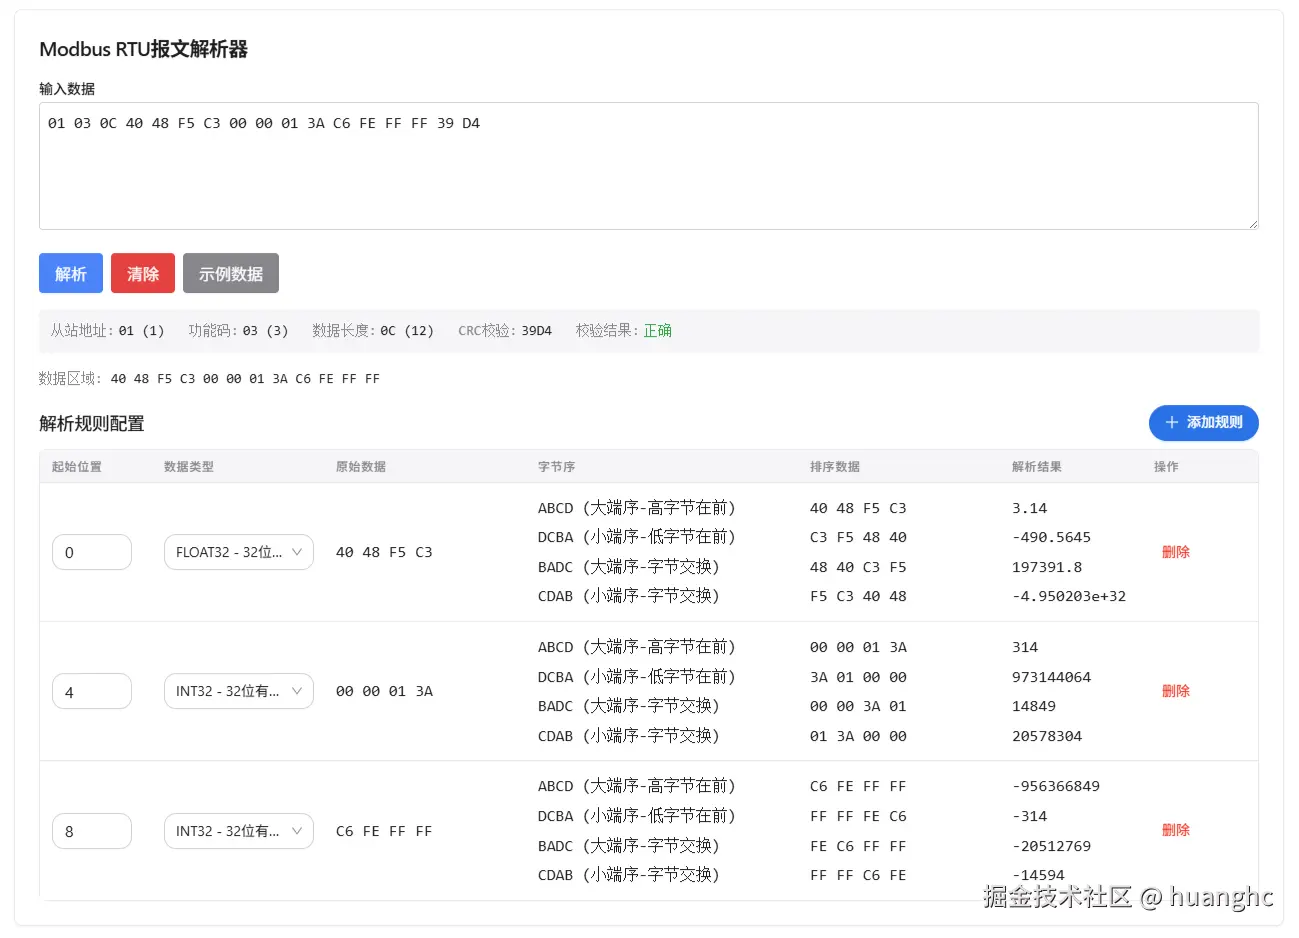
Task: Click parsed result 314
Action: tap(1025, 647)
